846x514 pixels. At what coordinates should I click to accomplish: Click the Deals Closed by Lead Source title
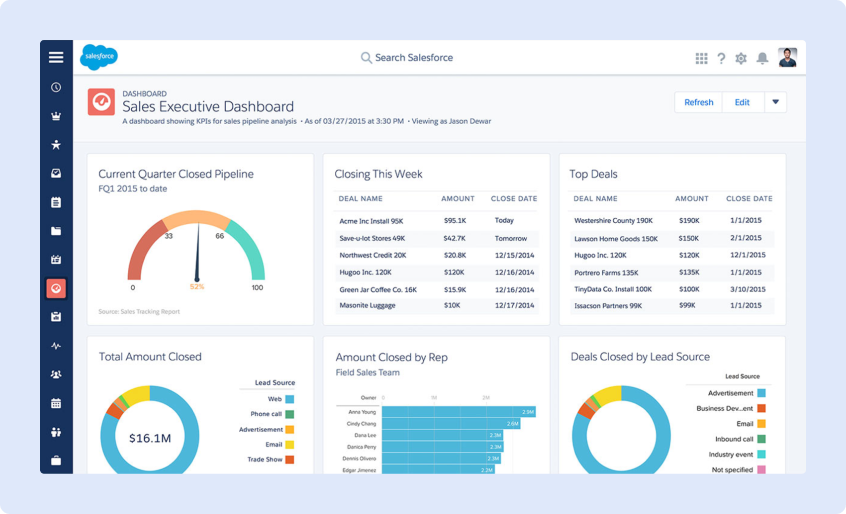tap(640, 357)
